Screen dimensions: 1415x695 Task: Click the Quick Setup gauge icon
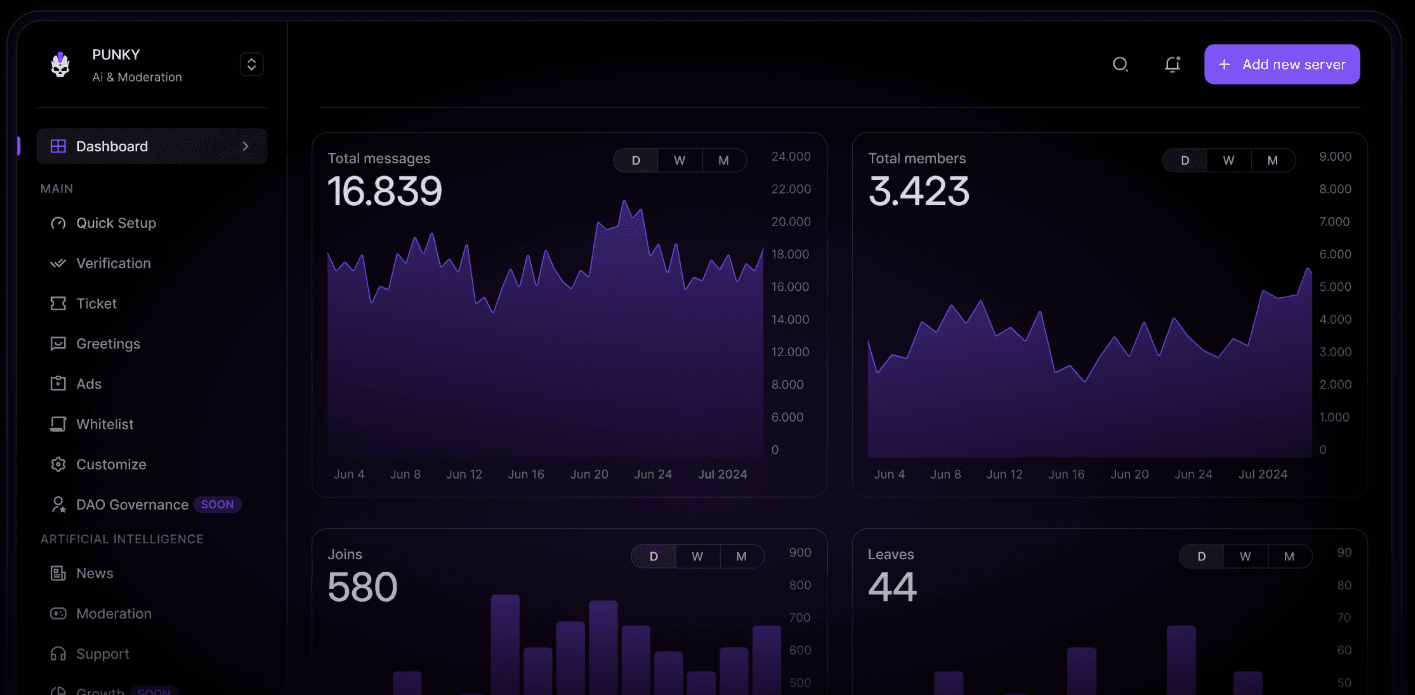point(58,223)
